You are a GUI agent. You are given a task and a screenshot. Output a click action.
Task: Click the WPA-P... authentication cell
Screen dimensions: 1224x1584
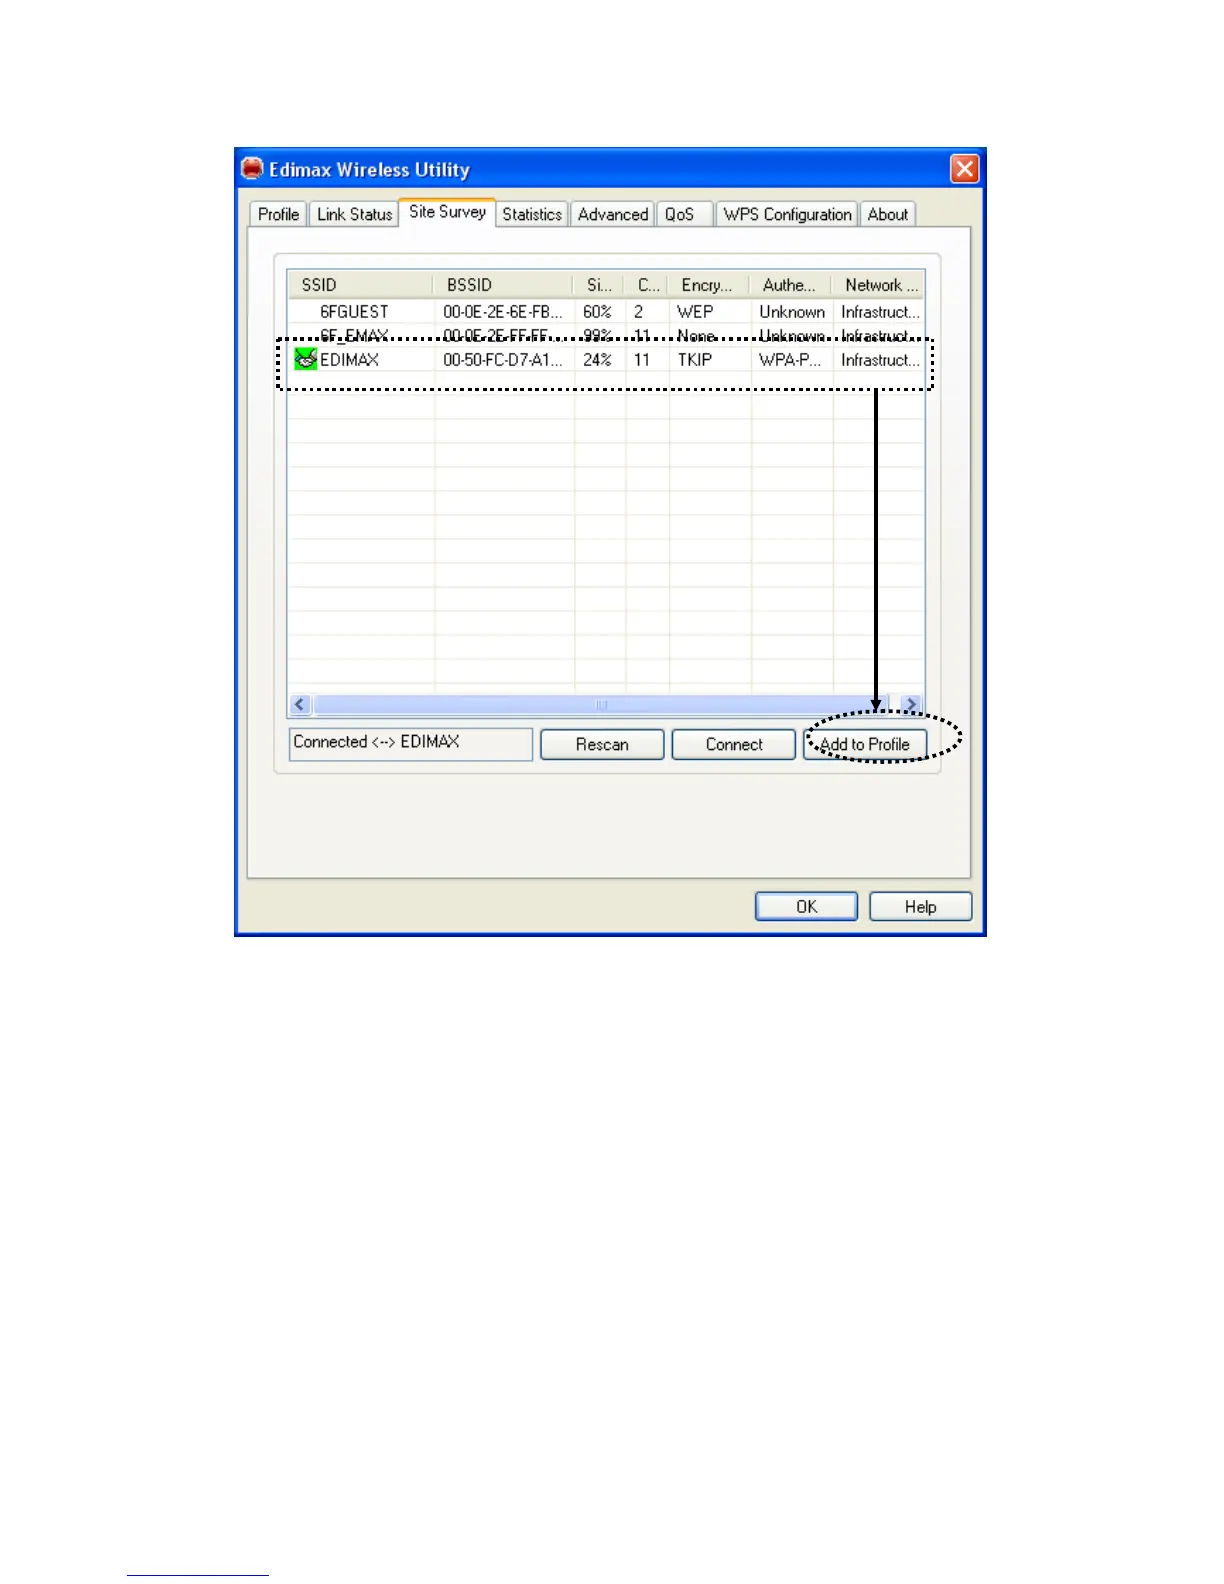coord(790,360)
